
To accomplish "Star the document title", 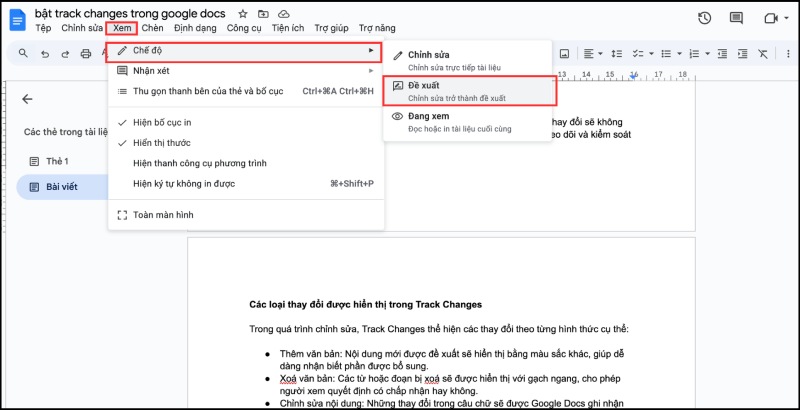I will click(243, 14).
